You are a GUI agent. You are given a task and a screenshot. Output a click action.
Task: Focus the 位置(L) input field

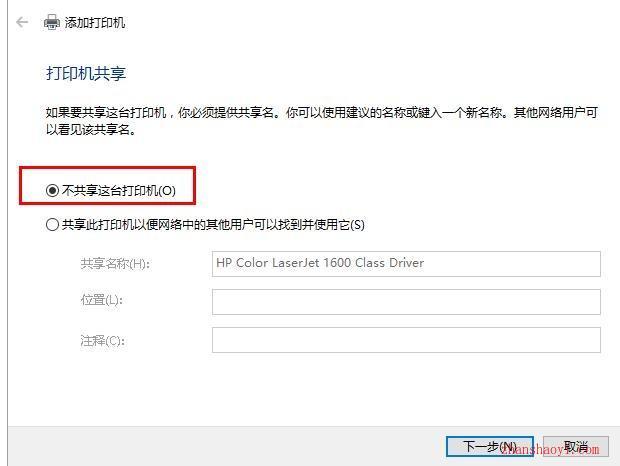(x=406, y=302)
